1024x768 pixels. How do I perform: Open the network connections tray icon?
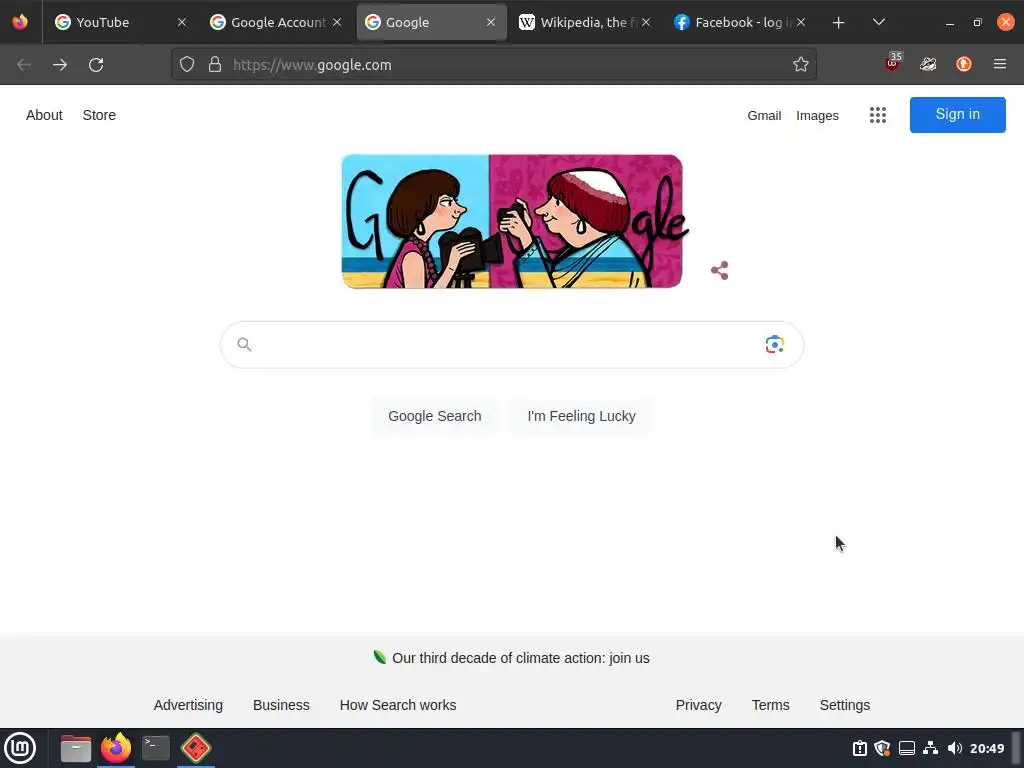[931, 748]
